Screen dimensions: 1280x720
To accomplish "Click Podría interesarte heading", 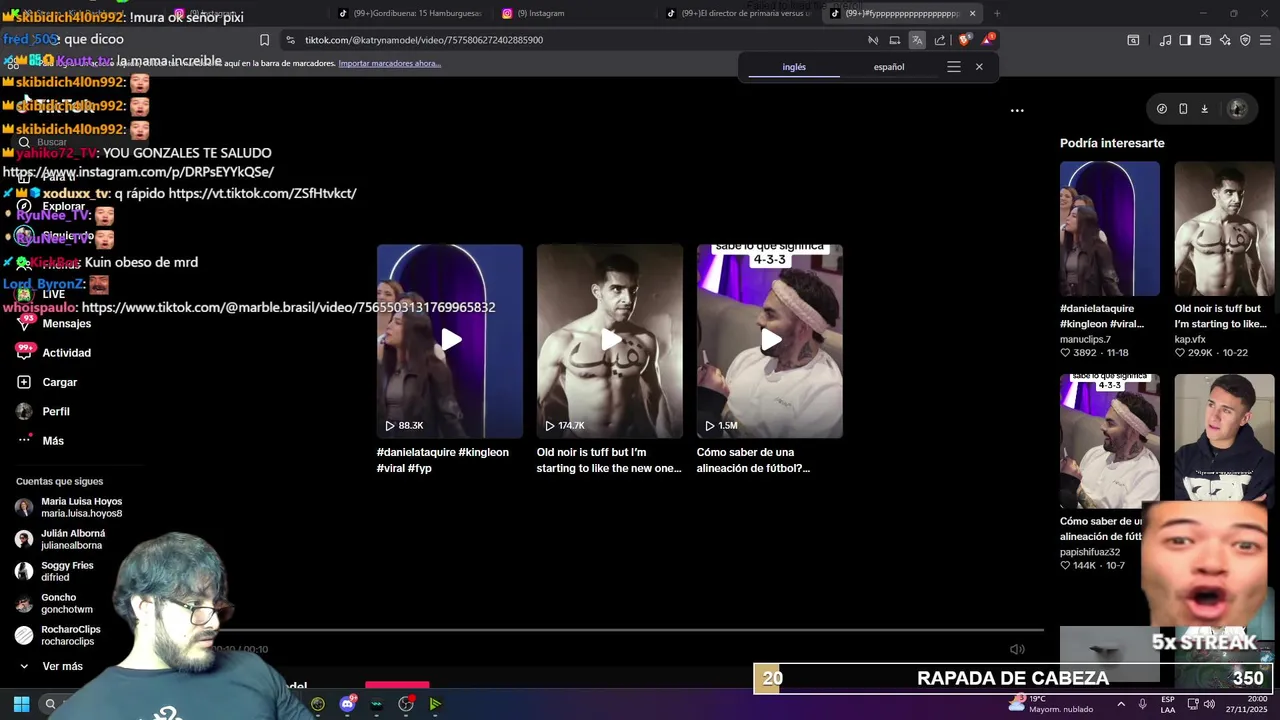I will (1112, 143).
